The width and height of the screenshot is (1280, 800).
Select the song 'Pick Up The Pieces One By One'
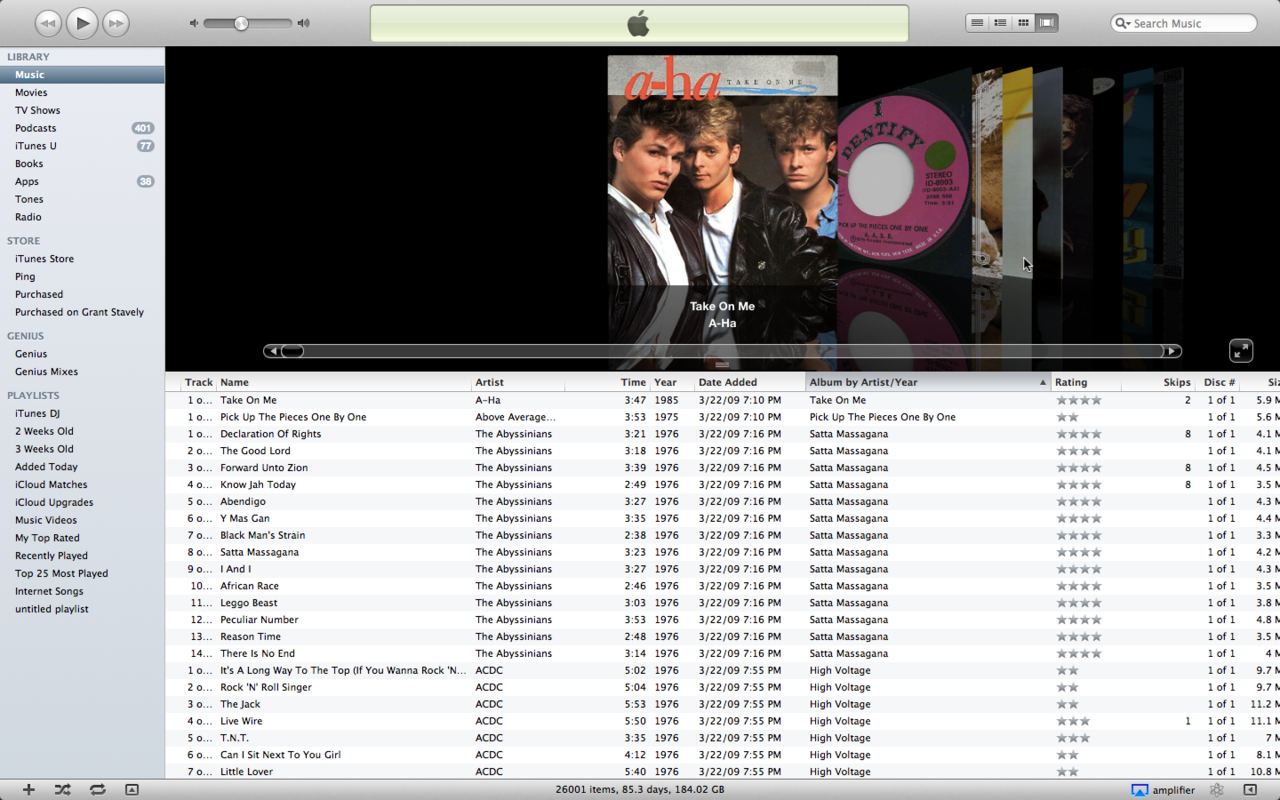point(293,417)
